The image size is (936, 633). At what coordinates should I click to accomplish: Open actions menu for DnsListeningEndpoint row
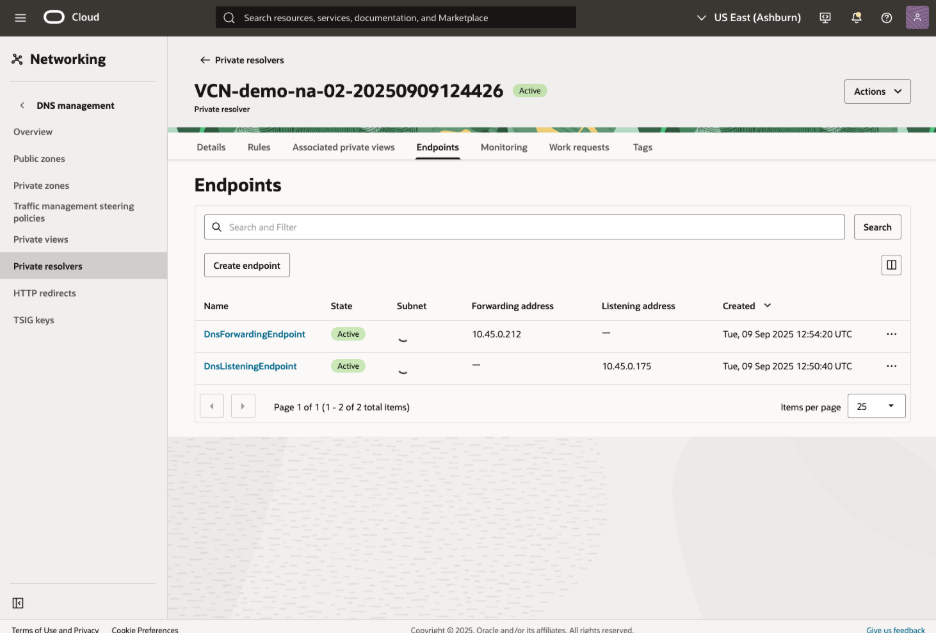point(891,366)
